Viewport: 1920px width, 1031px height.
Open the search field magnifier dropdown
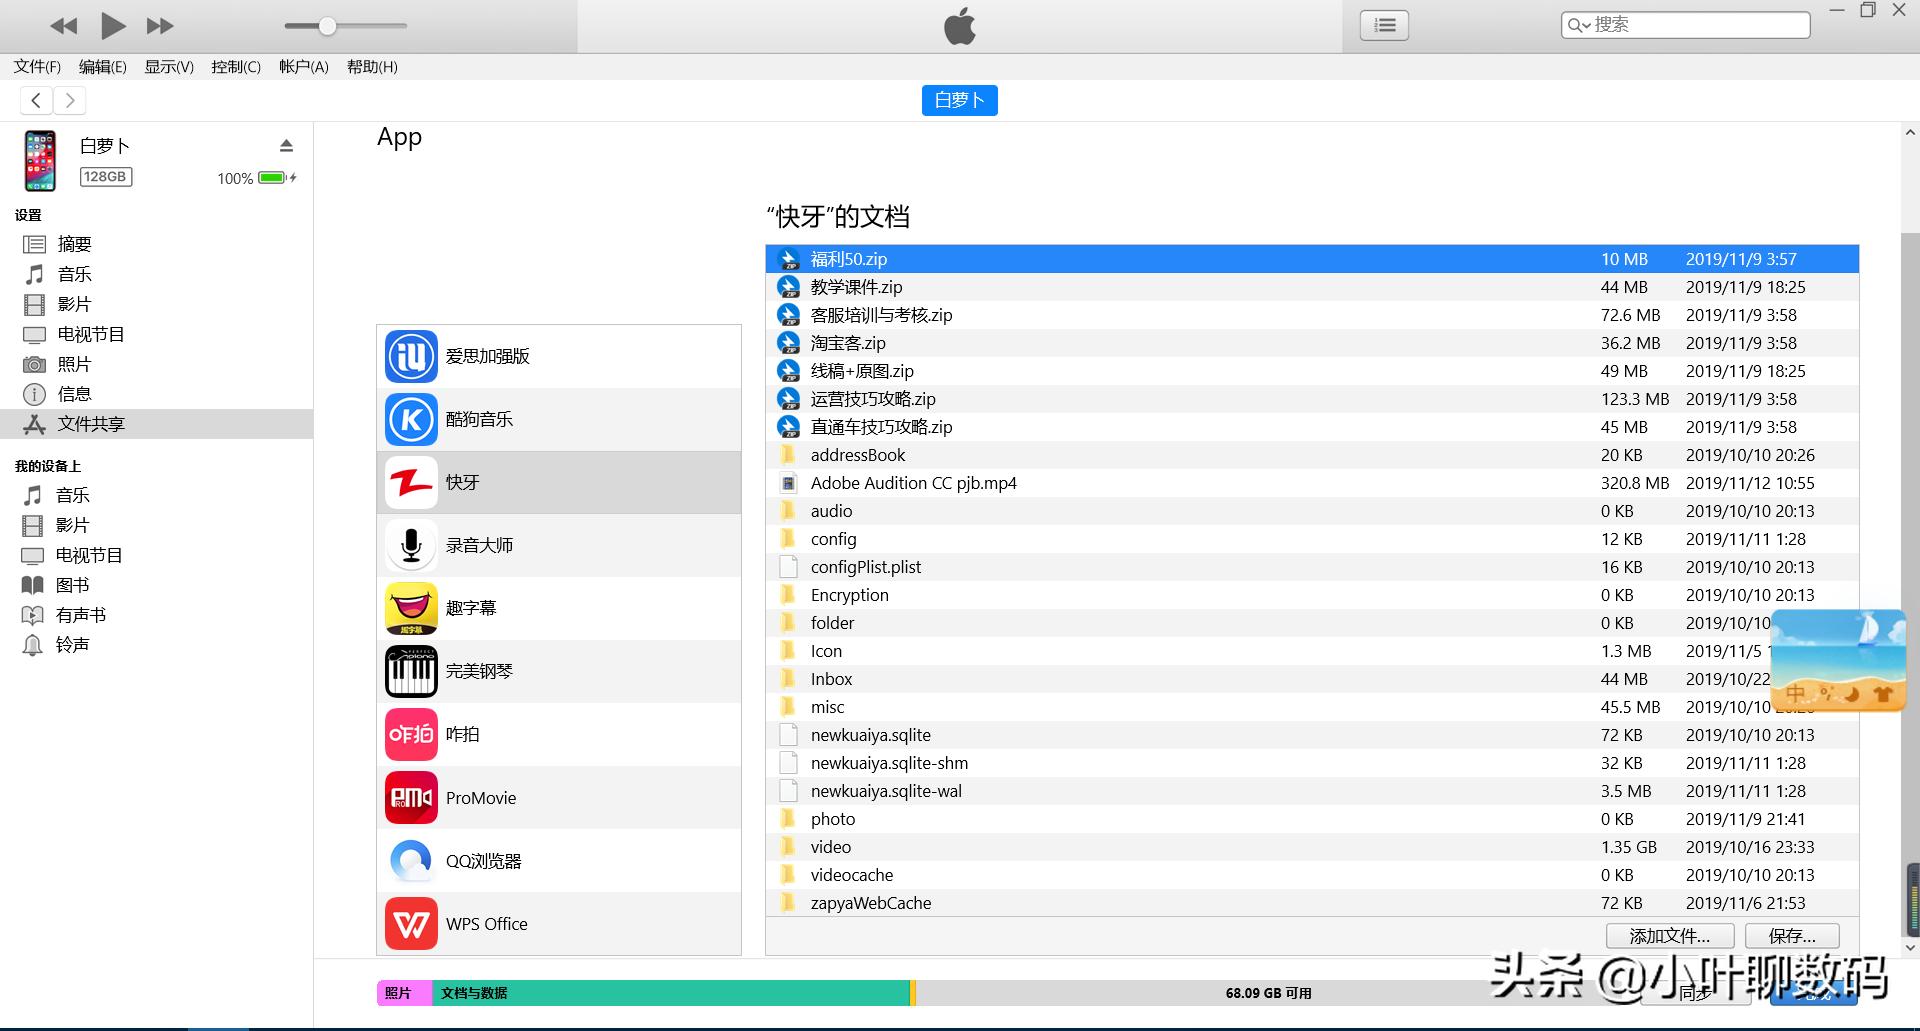[1578, 25]
